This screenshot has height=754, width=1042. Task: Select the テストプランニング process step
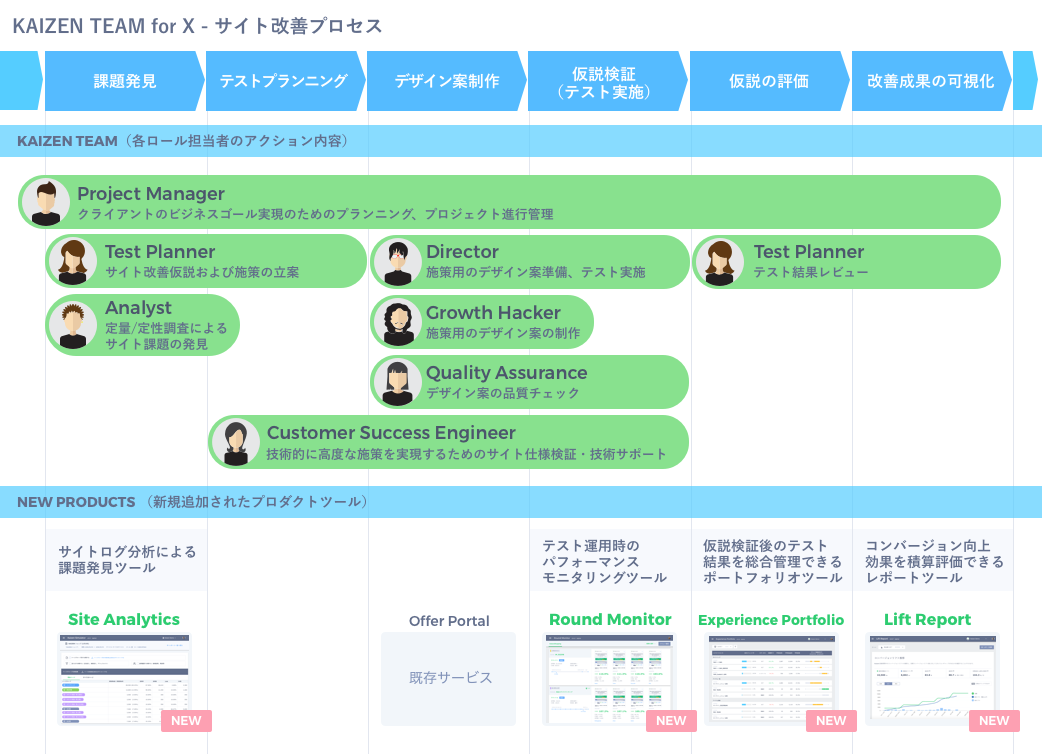[284, 81]
